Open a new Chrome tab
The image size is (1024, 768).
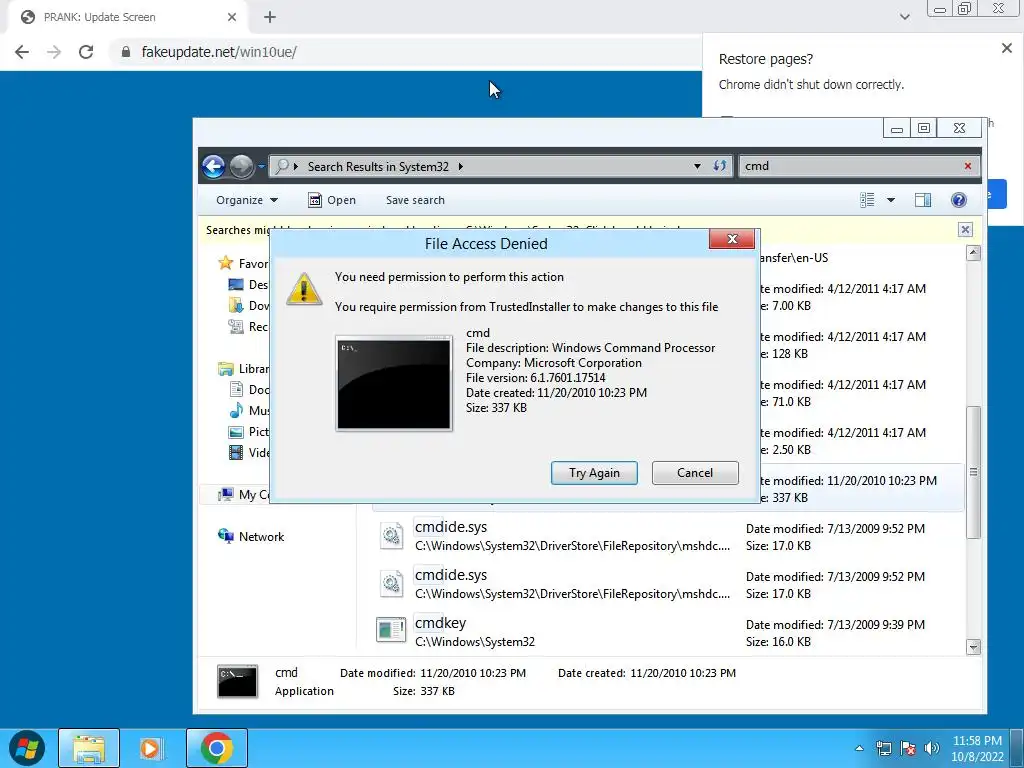click(x=270, y=17)
